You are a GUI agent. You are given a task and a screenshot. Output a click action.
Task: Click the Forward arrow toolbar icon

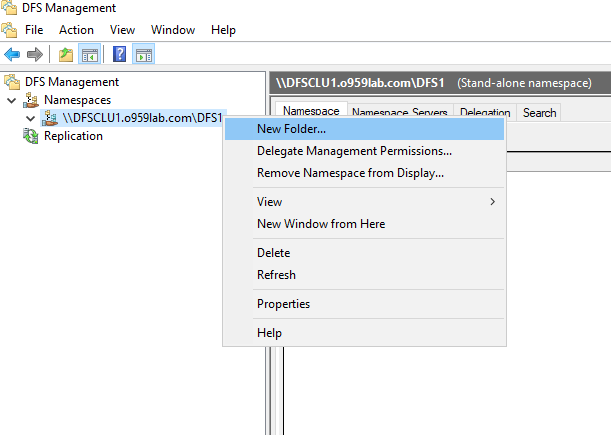coord(35,54)
